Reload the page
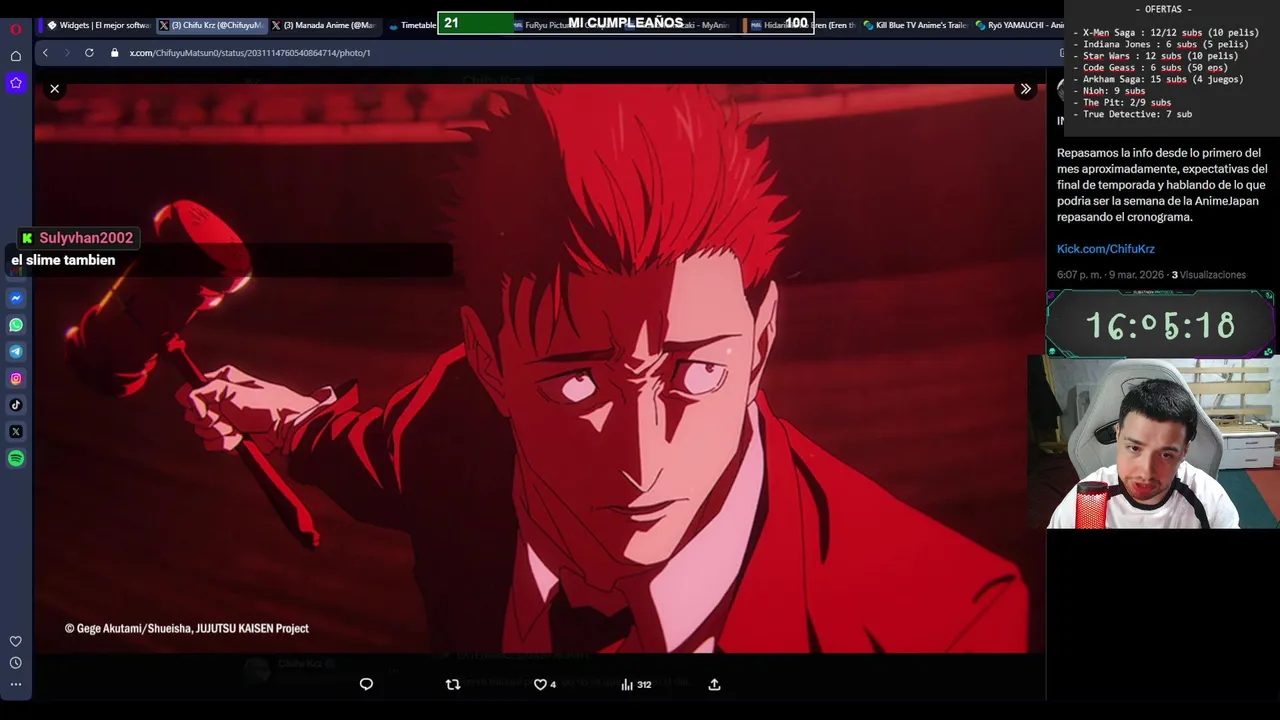This screenshot has height=720, width=1280. (x=89, y=53)
